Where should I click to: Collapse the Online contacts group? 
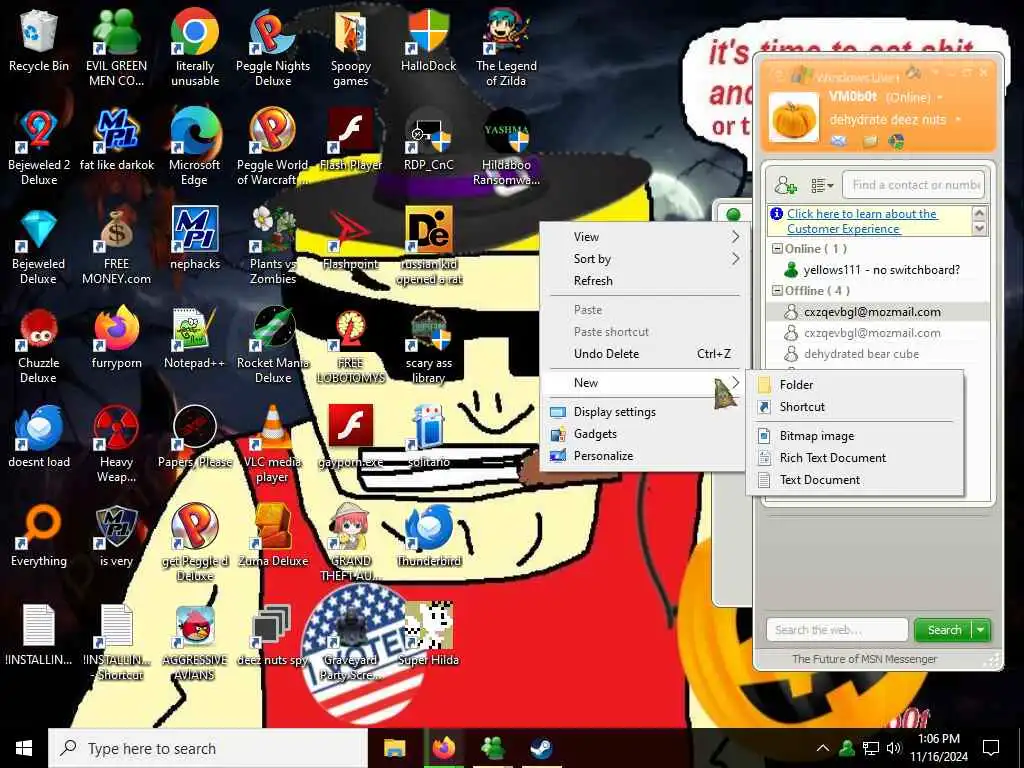(x=777, y=249)
